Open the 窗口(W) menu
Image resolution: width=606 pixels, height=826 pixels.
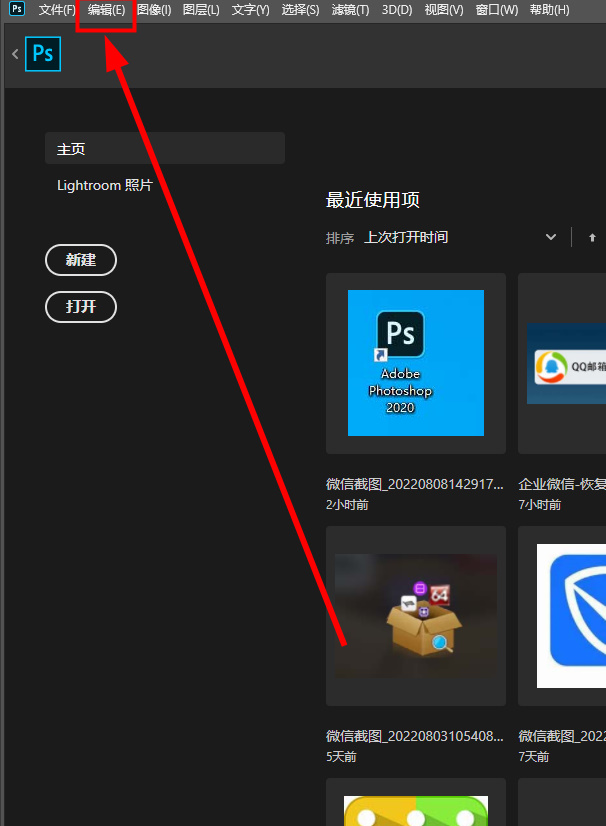(496, 10)
